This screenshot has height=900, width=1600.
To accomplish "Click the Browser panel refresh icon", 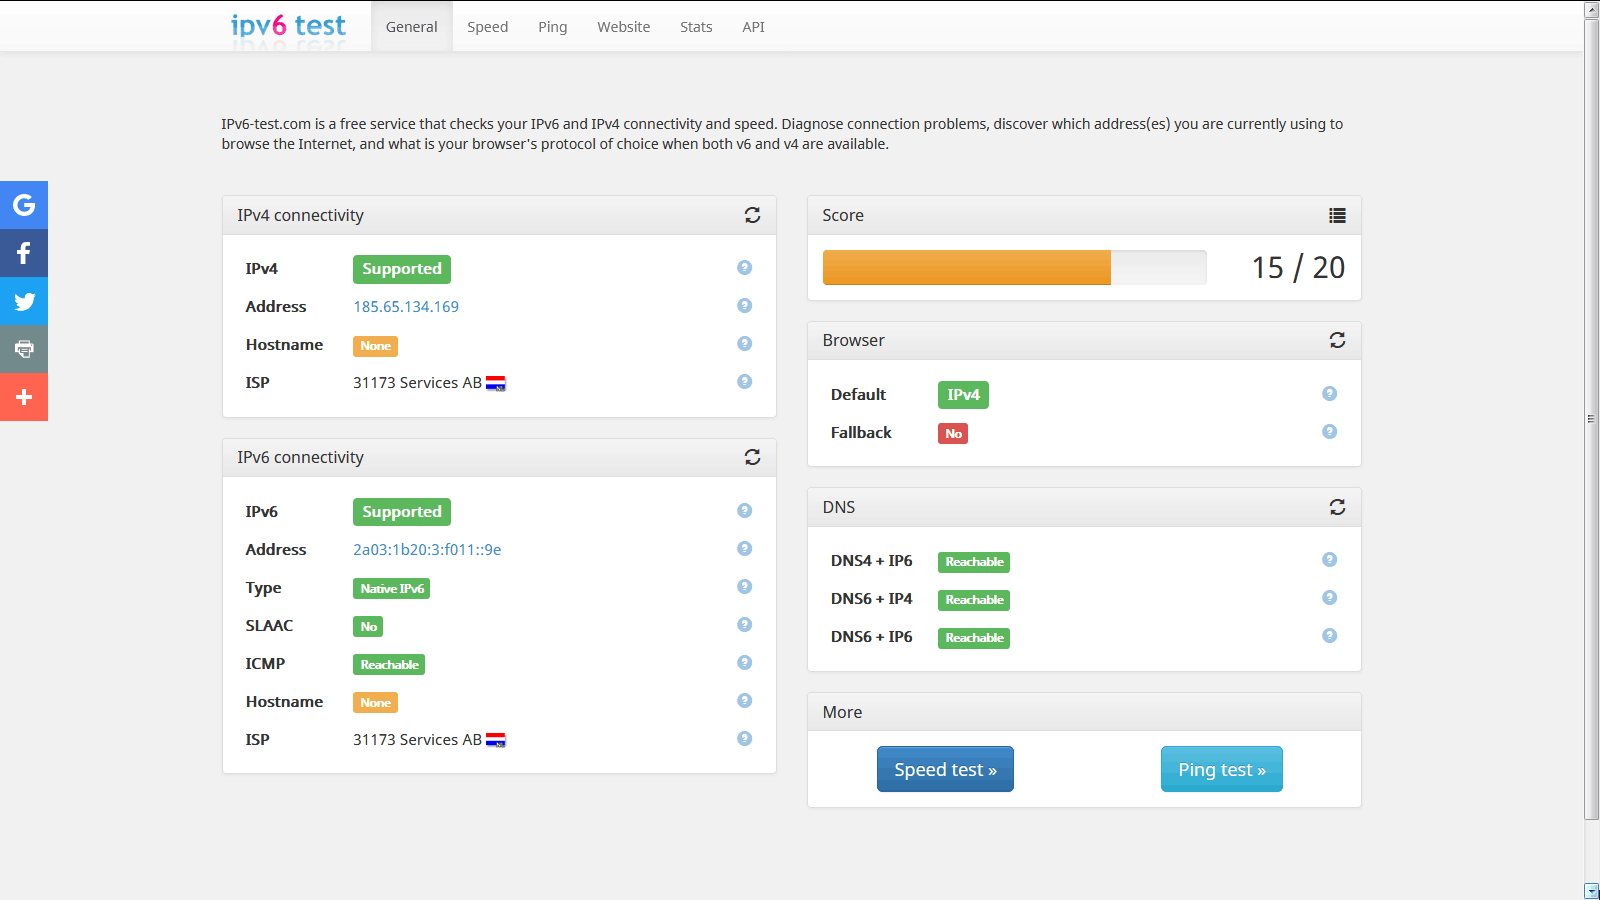I will (x=1337, y=340).
